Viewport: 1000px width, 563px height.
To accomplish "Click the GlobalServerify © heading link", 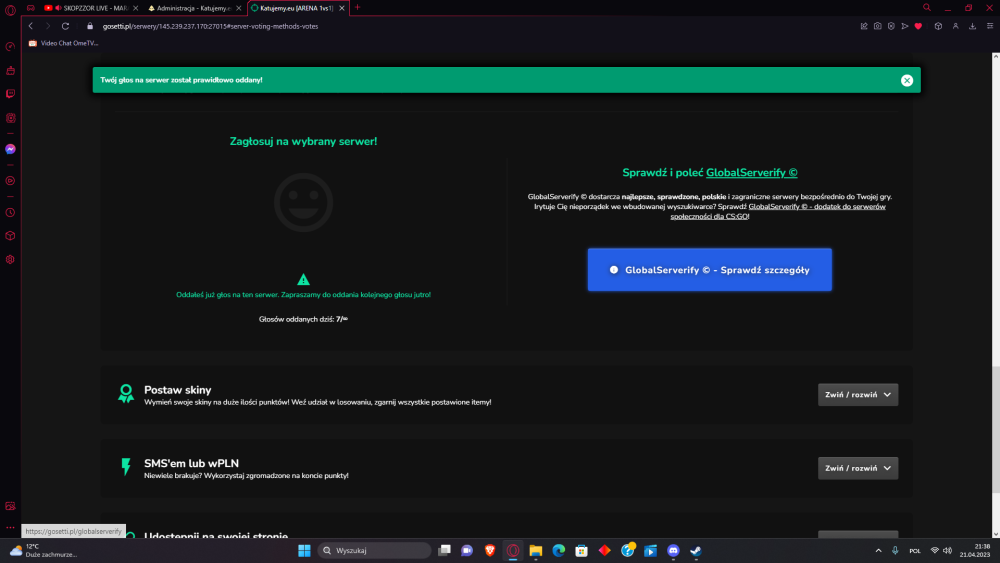I will [751, 173].
